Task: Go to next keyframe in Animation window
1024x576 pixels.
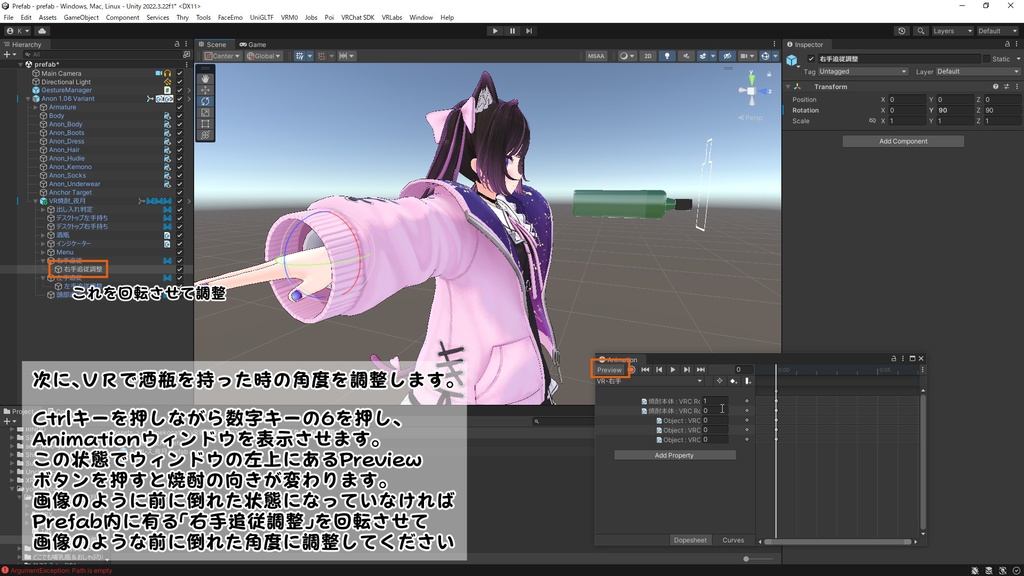Action: pyautogui.click(x=686, y=370)
